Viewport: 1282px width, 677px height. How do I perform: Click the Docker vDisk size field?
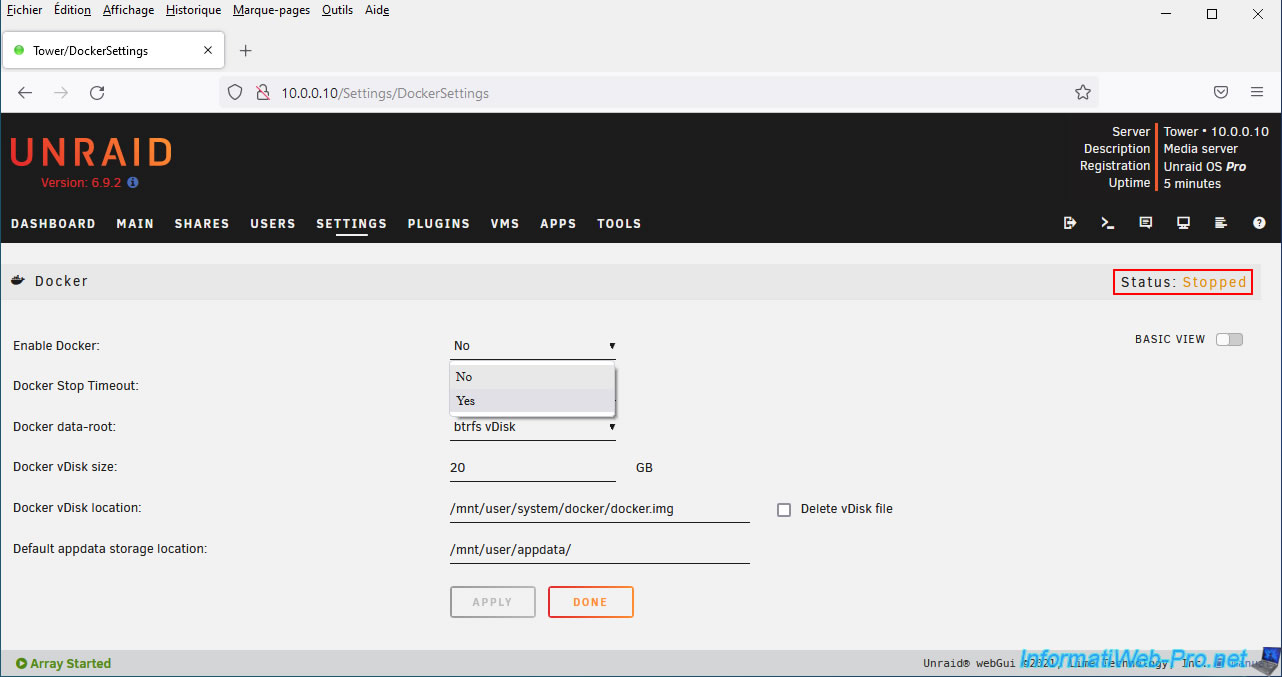point(532,468)
